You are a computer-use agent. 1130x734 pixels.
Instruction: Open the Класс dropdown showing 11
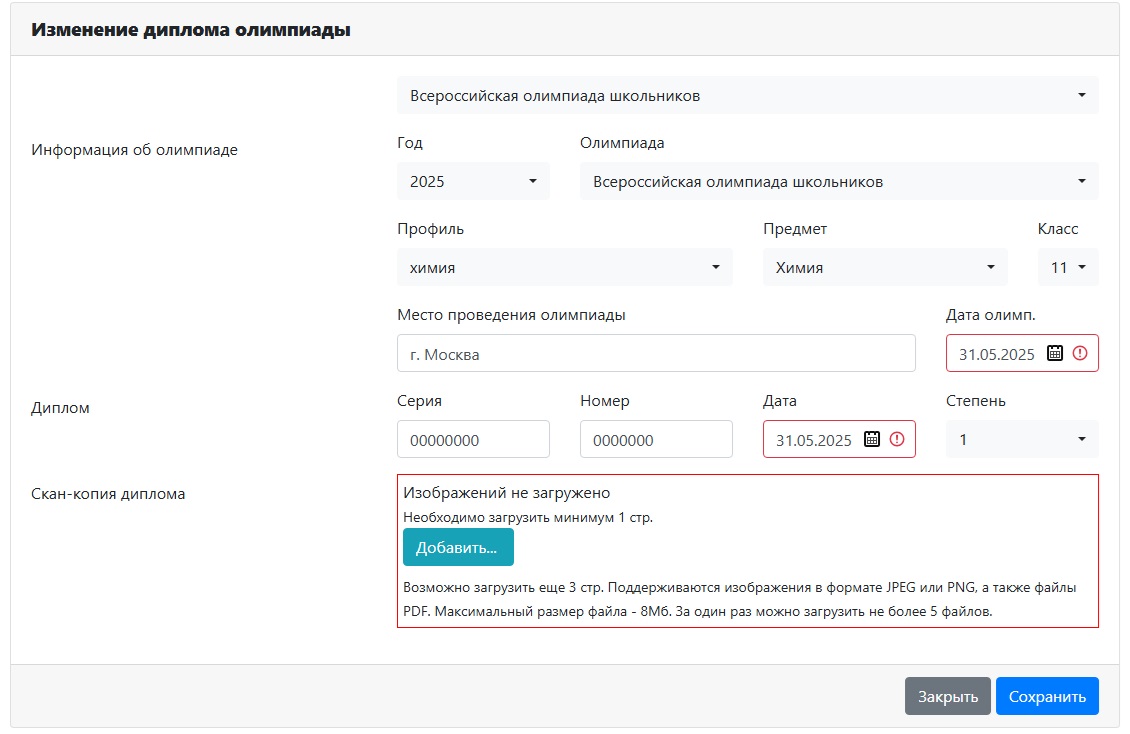pos(1067,268)
